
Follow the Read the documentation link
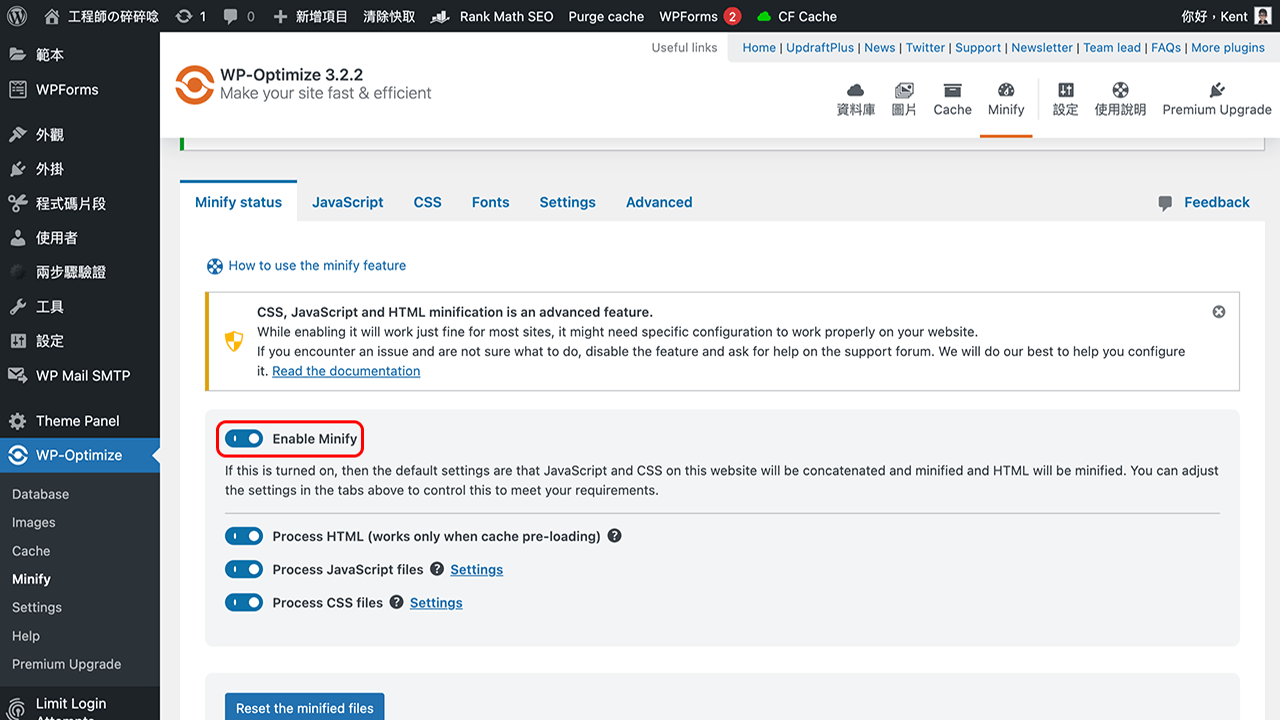pos(345,370)
